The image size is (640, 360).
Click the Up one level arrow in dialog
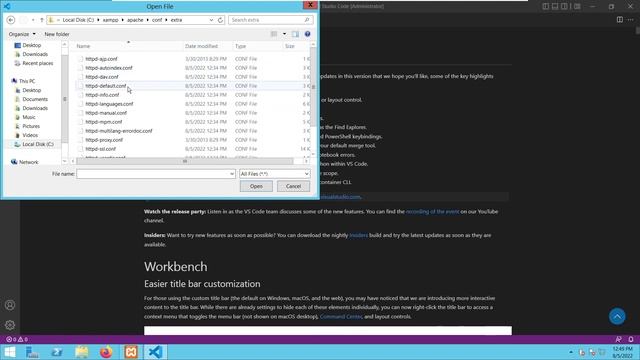click(42, 20)
